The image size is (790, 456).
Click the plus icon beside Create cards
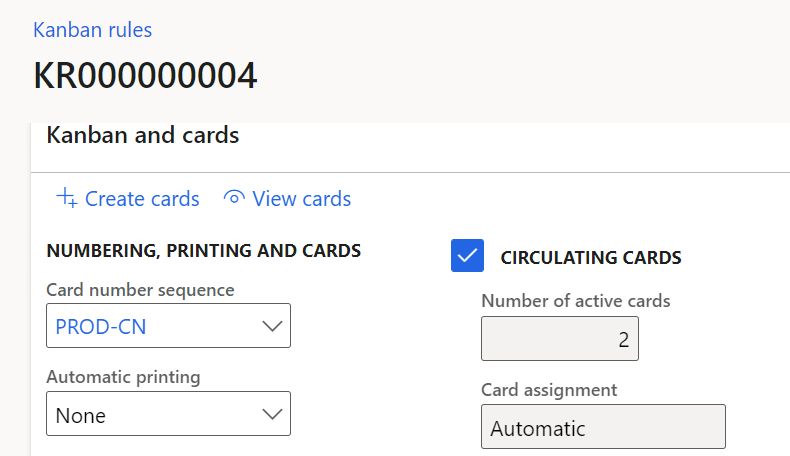click(x=67, y=198)
